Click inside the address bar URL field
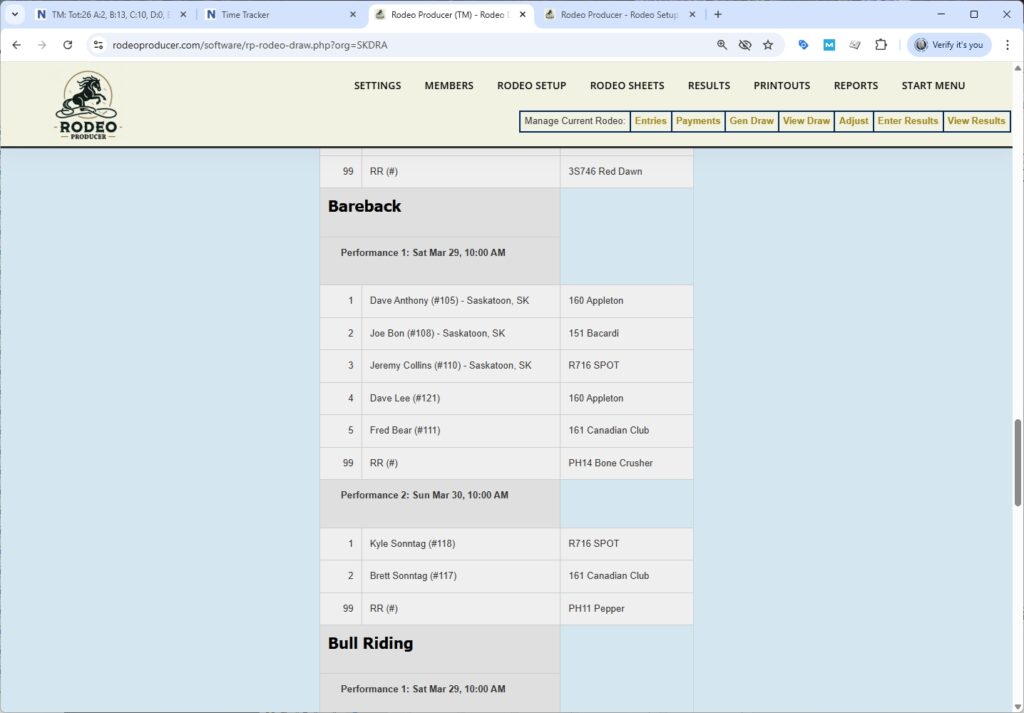The image size is (1024, 713). click(x=300, y=45)
